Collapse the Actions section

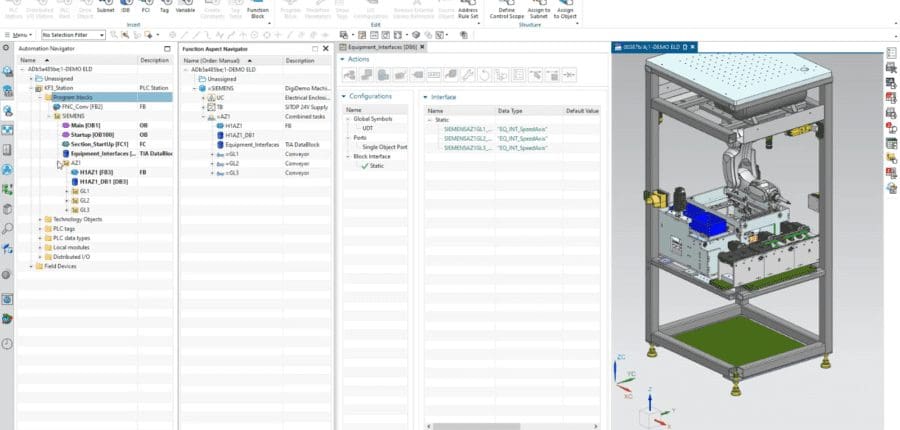click(x=343, y=59)
